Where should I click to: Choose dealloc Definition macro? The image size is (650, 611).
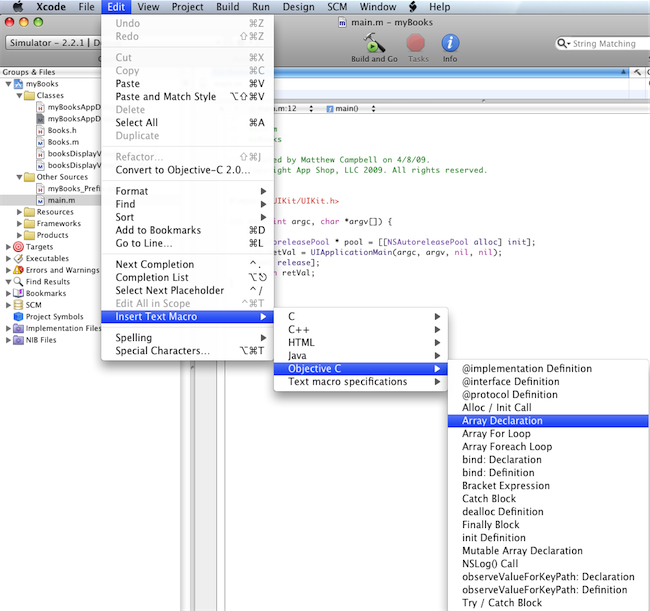(x=548, y=512)
